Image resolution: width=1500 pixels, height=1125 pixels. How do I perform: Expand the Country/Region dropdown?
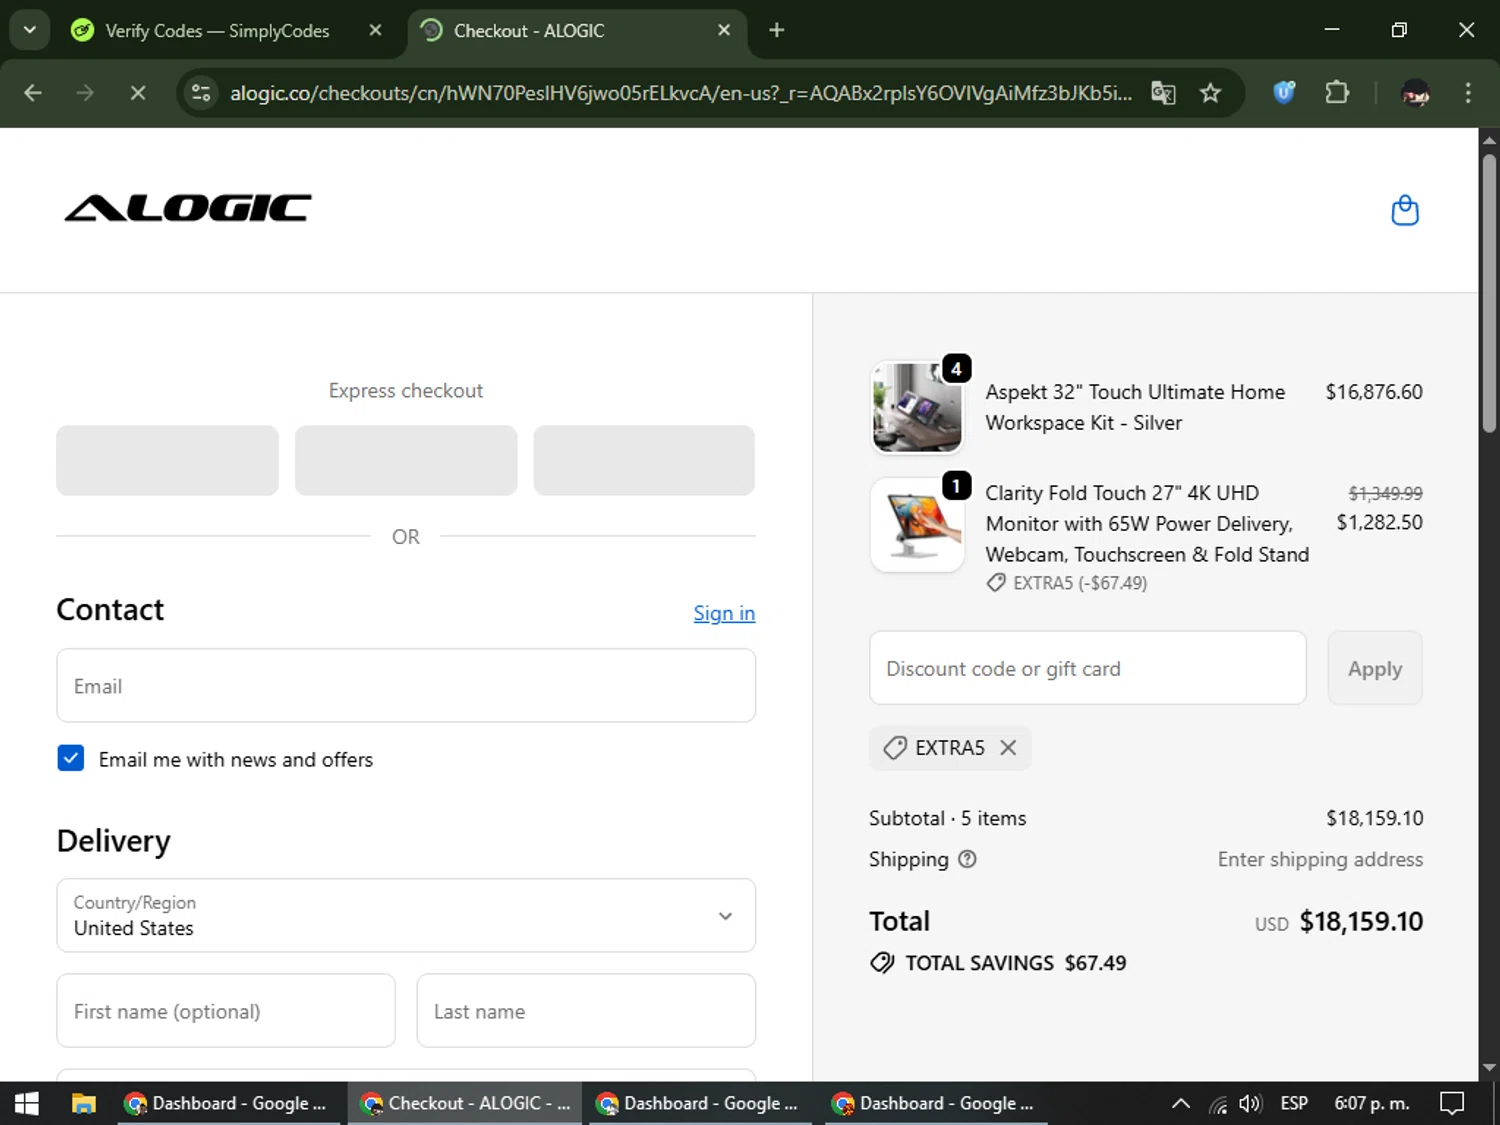point(406,915)
